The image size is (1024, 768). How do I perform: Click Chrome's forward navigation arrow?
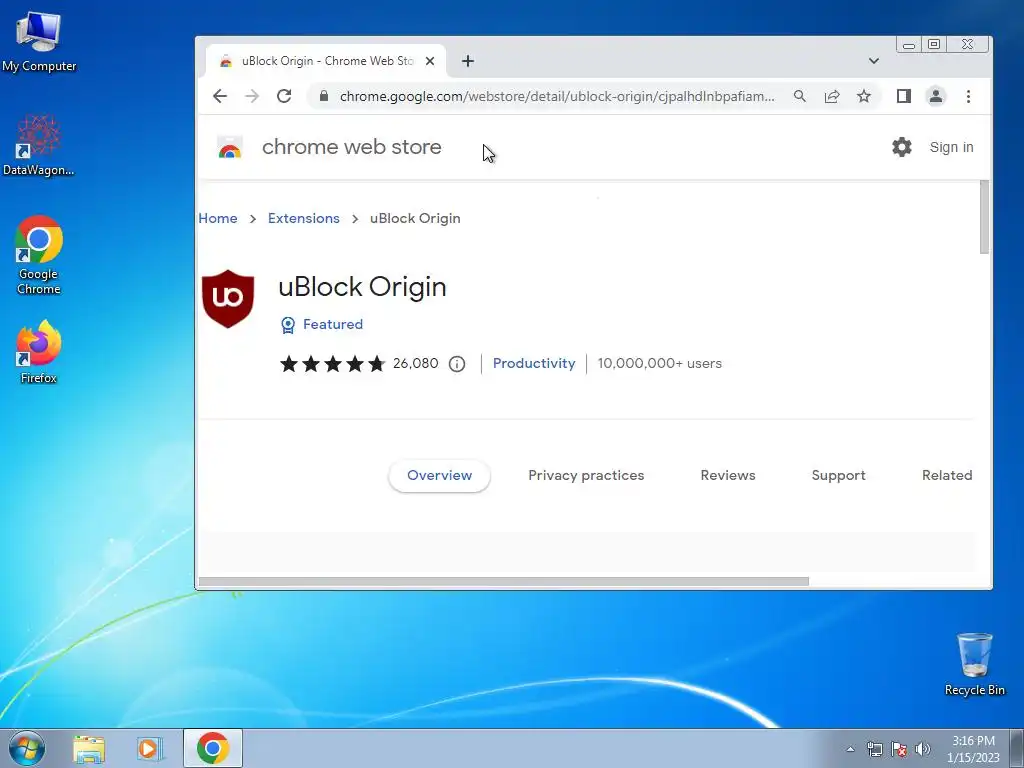pyautogui.click(x=252, y=97)
